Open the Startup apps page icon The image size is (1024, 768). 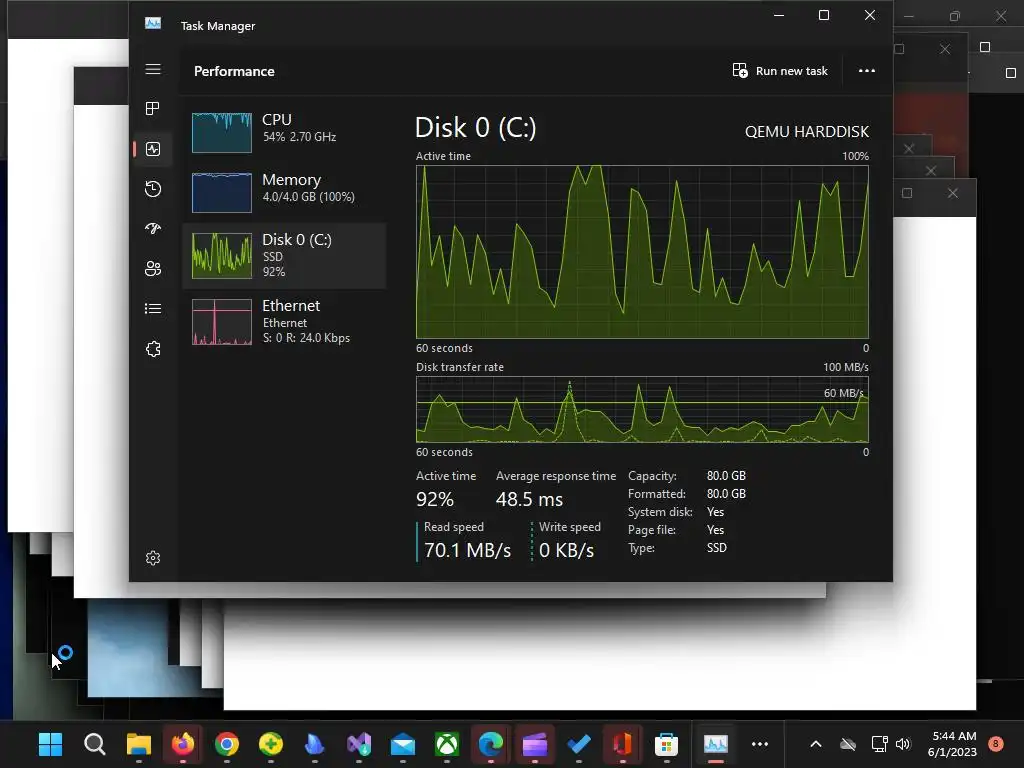[x=153, y=229]
